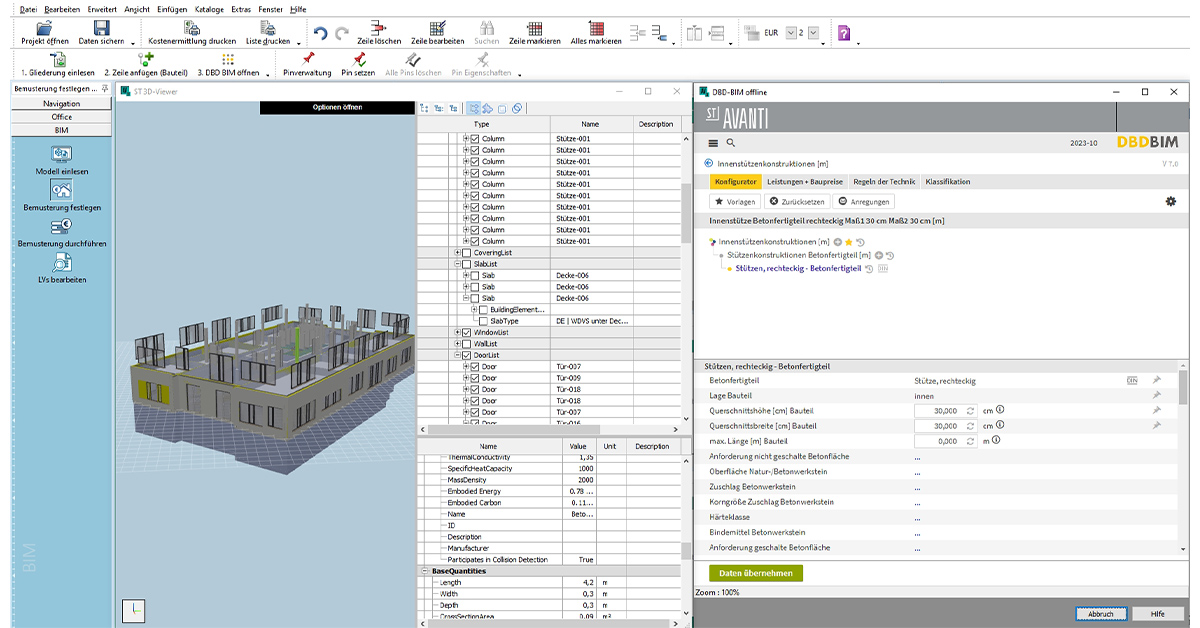The image size is (1200, 628).
Task: Click the yellow star beside Innenstützenkonstruktionen [m]
Action: pos(849,242)
